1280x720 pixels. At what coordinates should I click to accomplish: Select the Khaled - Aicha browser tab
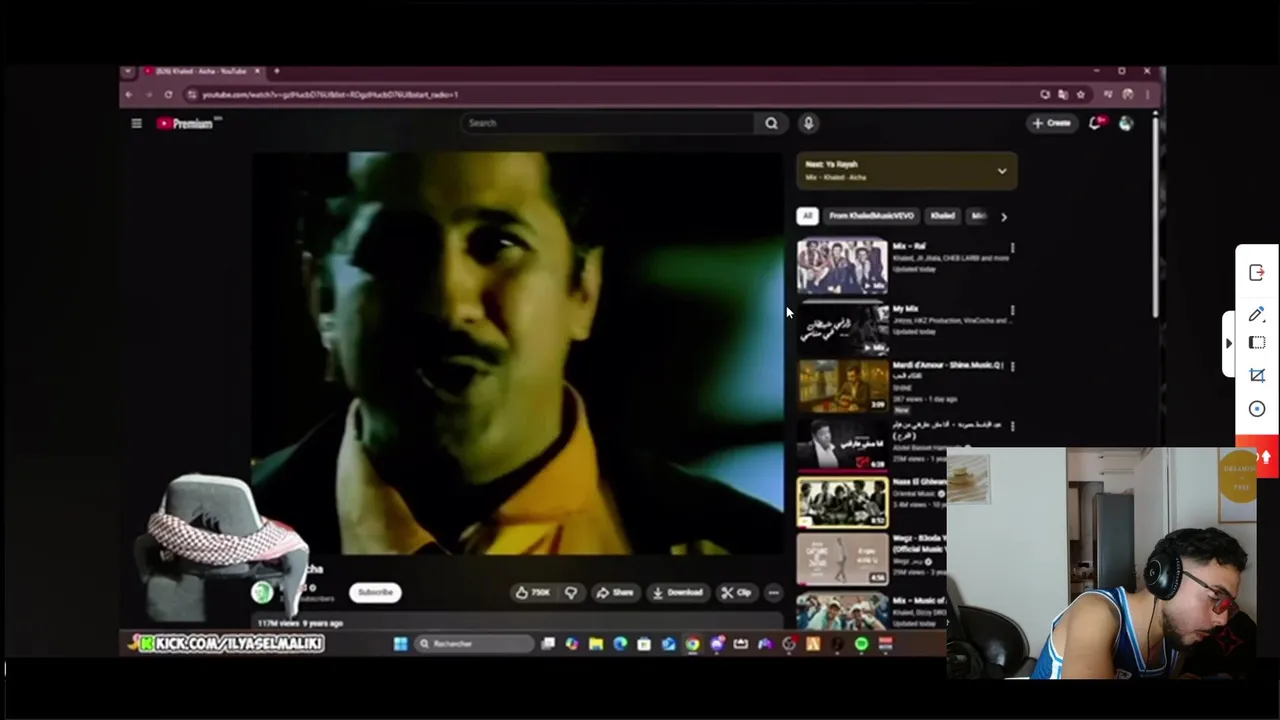200,71
